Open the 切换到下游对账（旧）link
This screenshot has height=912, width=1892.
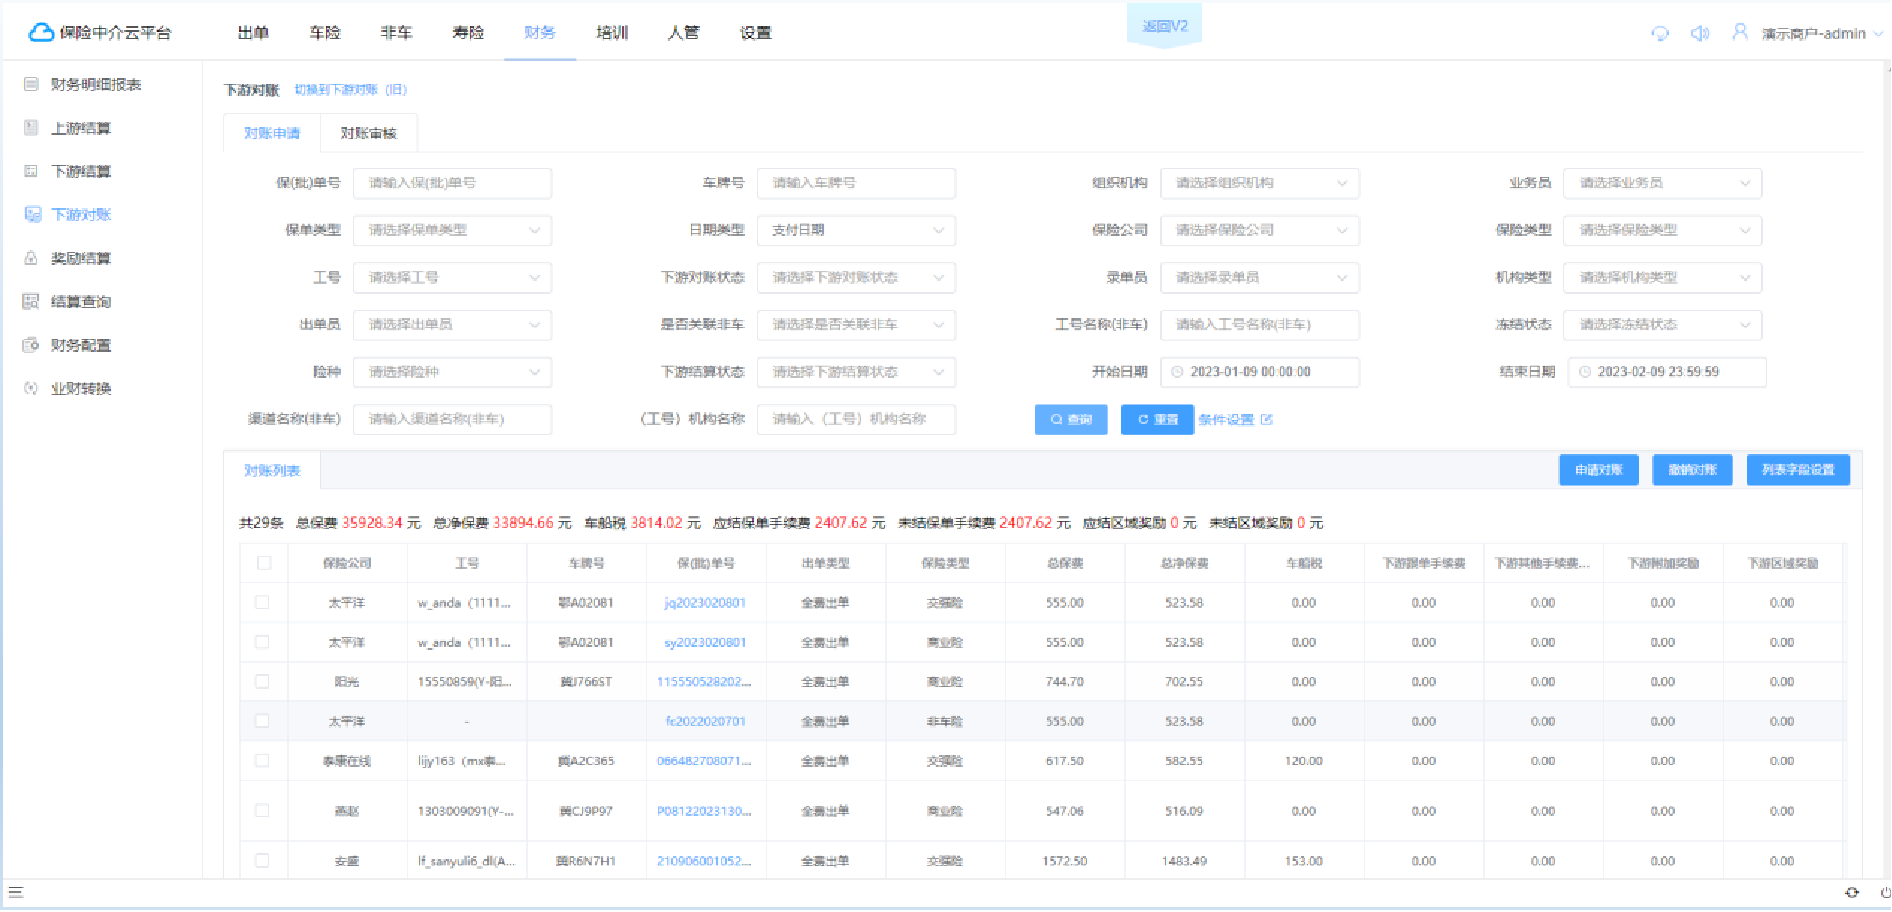pos(351,90)
